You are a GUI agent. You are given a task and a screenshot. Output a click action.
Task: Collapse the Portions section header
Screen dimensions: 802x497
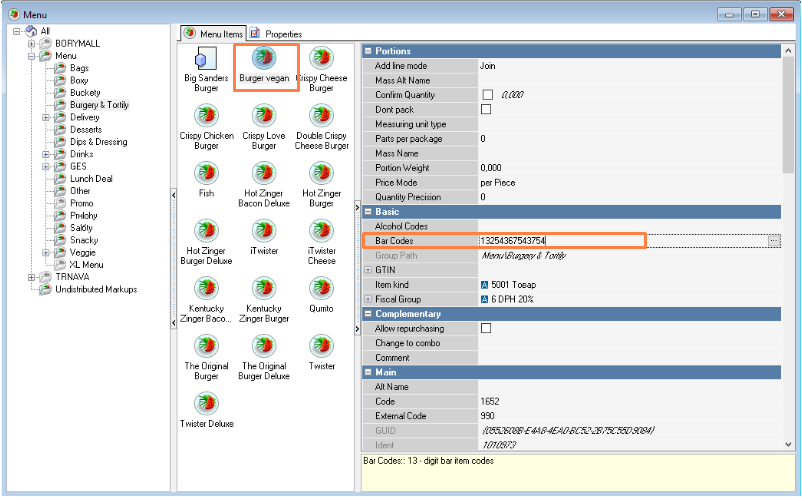[367, 51]
